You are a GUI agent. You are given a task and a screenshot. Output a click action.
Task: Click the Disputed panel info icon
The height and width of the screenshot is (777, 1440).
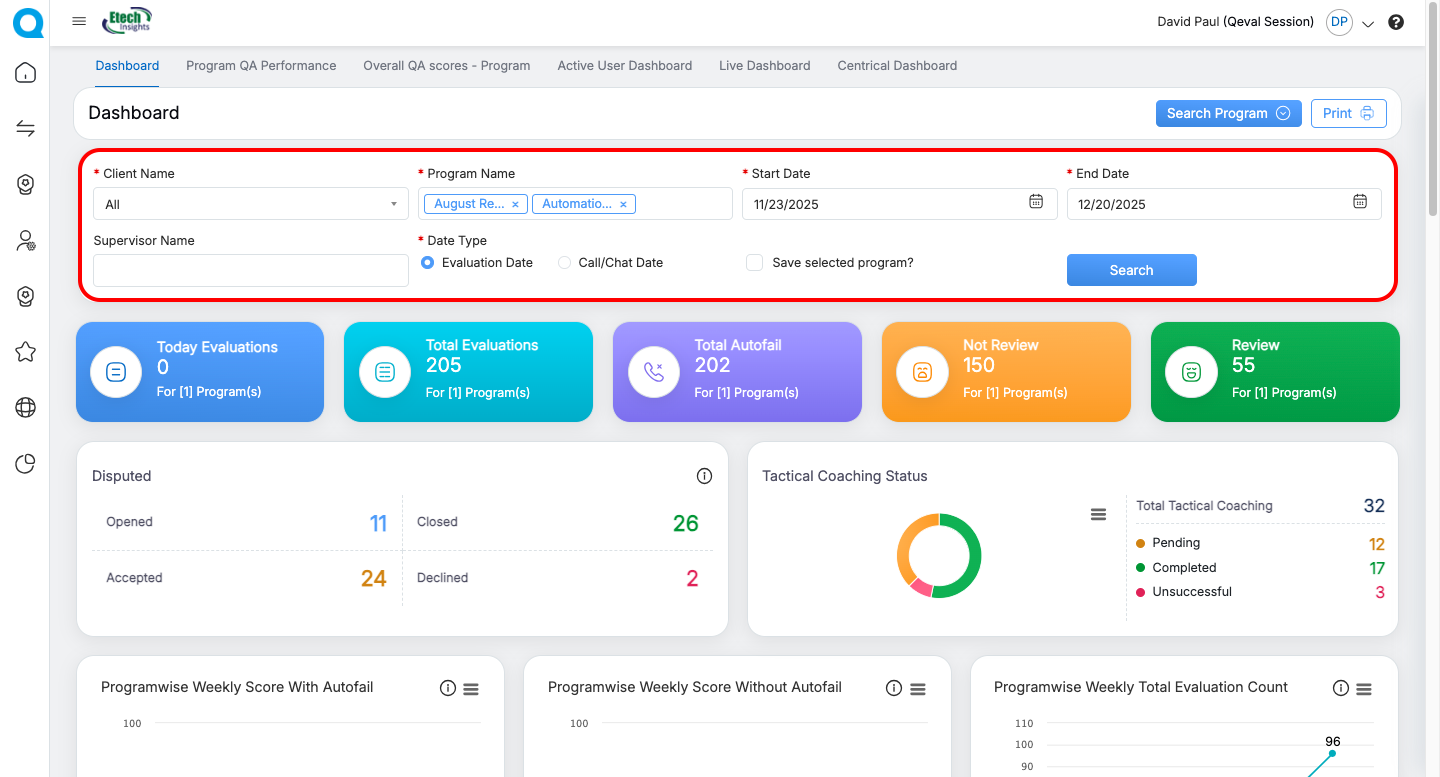coord(704,476)
